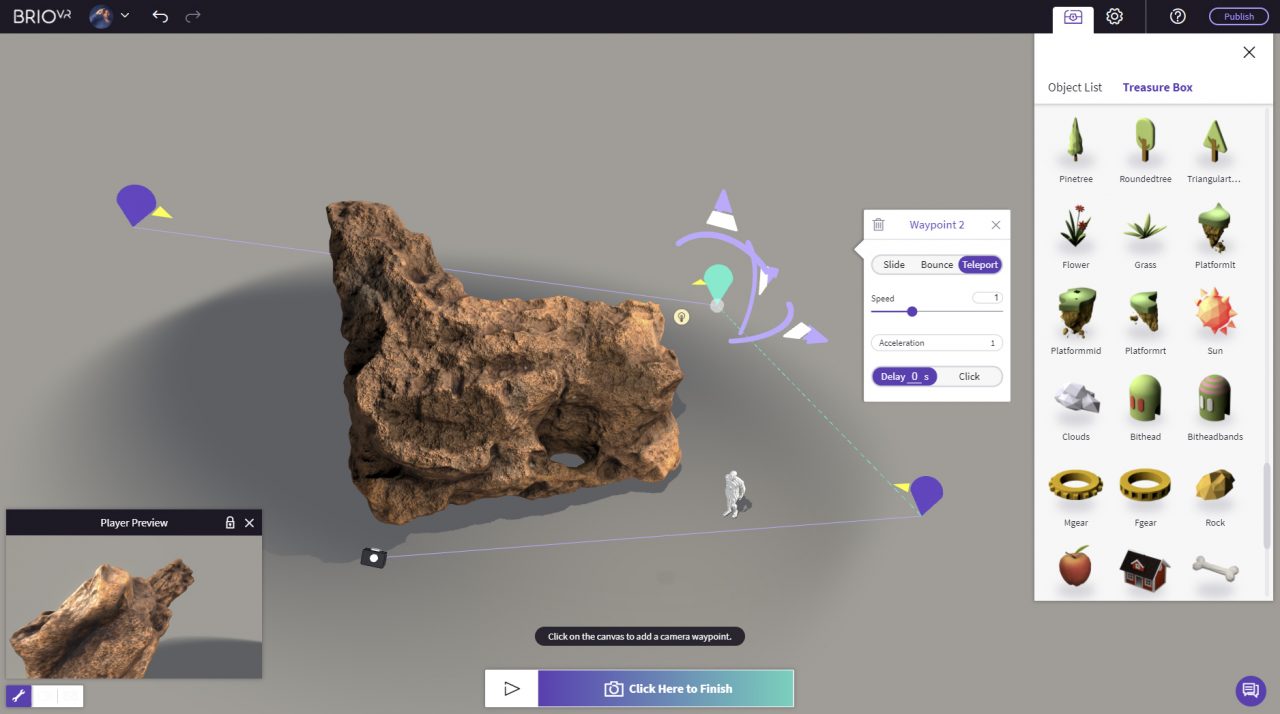Pick the Sun object thumbnail
Viewport: 1280px width, 714px height.
[x=1214, y=313]
